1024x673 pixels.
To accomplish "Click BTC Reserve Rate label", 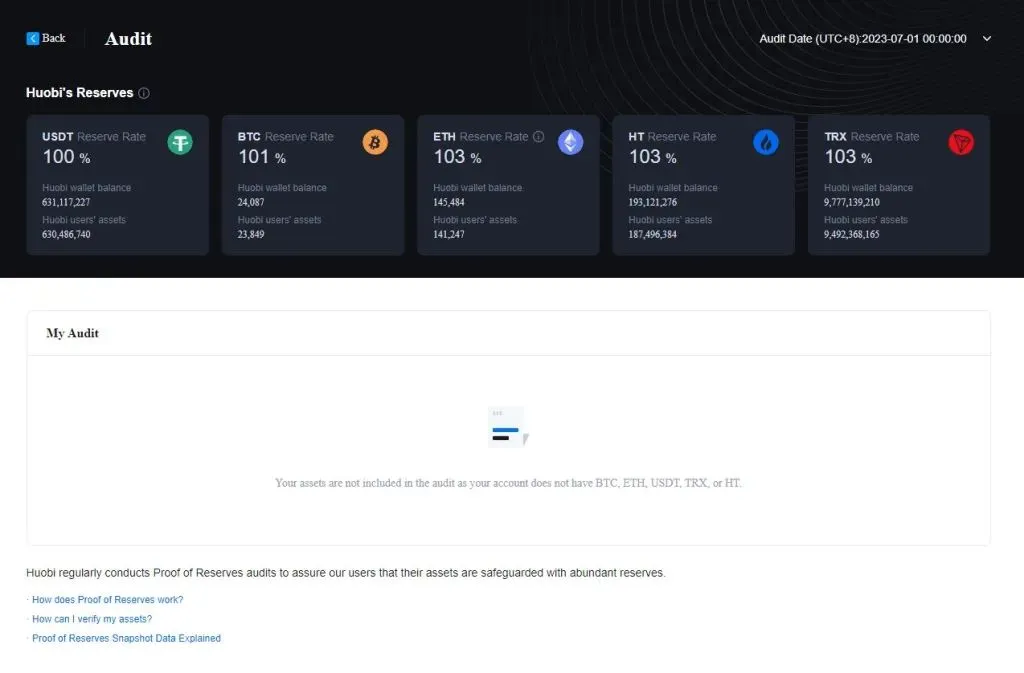I will pos(285,136).
